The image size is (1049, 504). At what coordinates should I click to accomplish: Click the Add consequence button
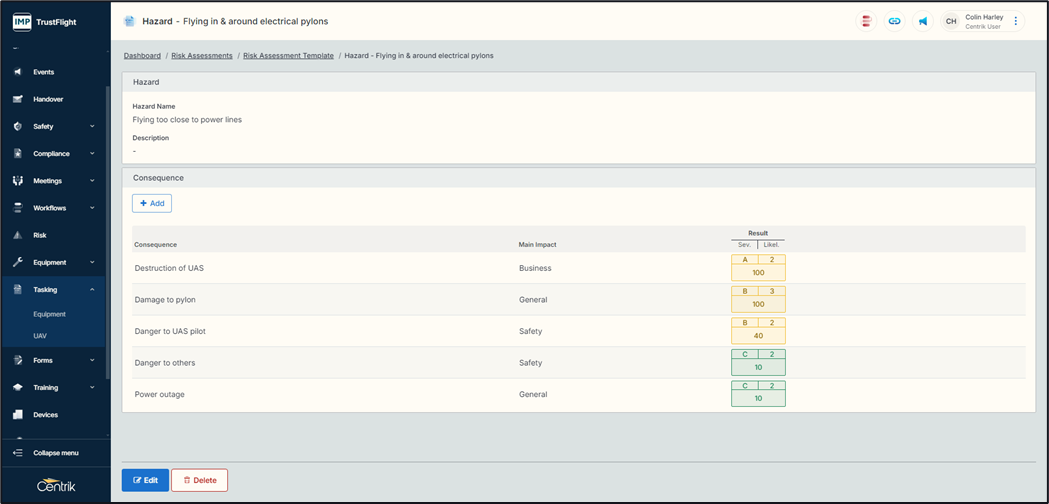(152, 203)
